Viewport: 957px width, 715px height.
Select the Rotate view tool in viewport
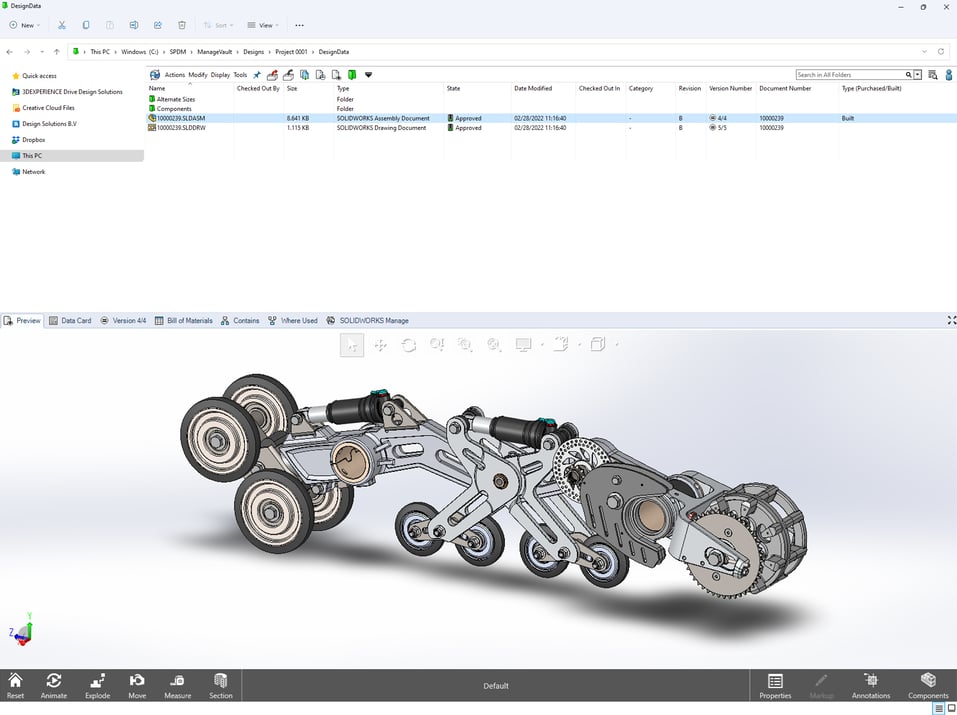(408, 345)
